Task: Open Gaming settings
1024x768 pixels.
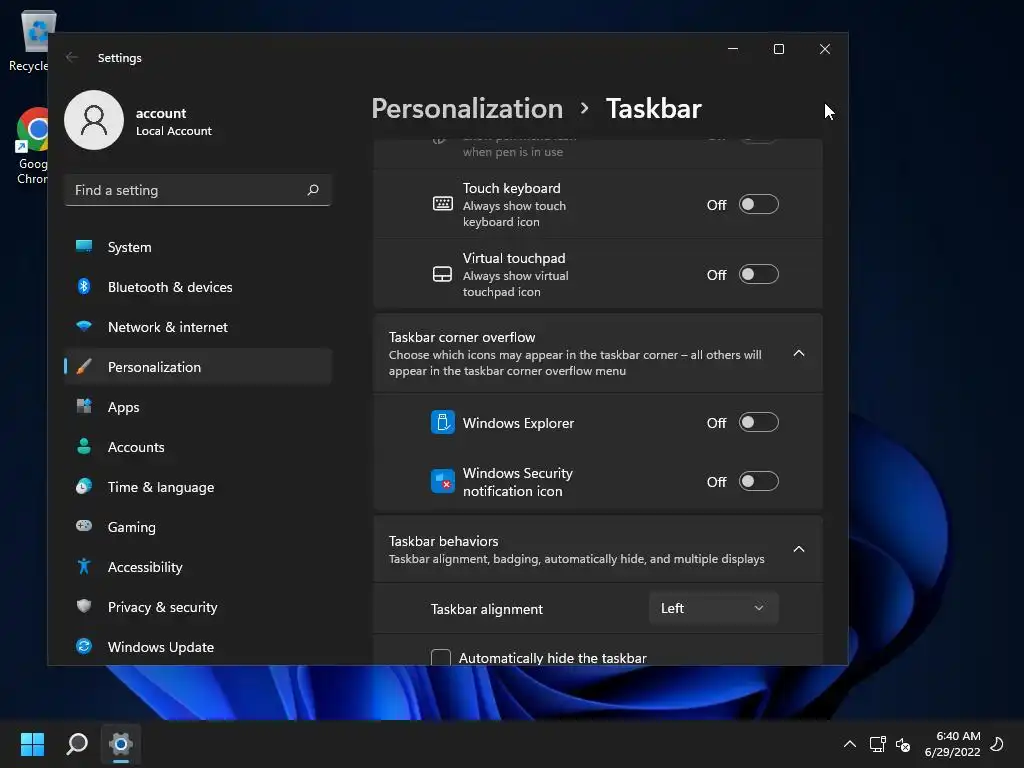Action: 198,526
